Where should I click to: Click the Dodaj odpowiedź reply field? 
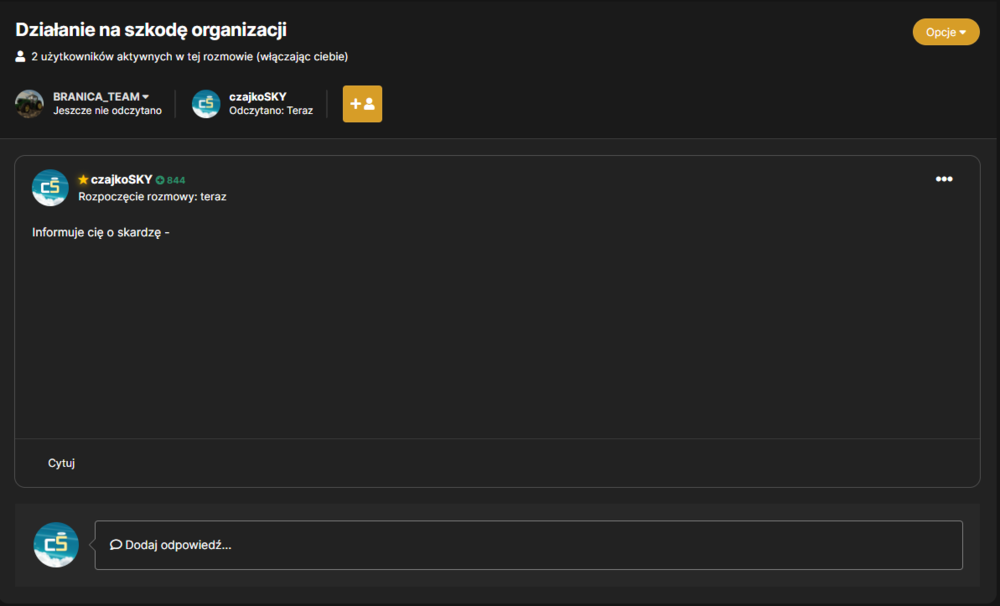529,545
